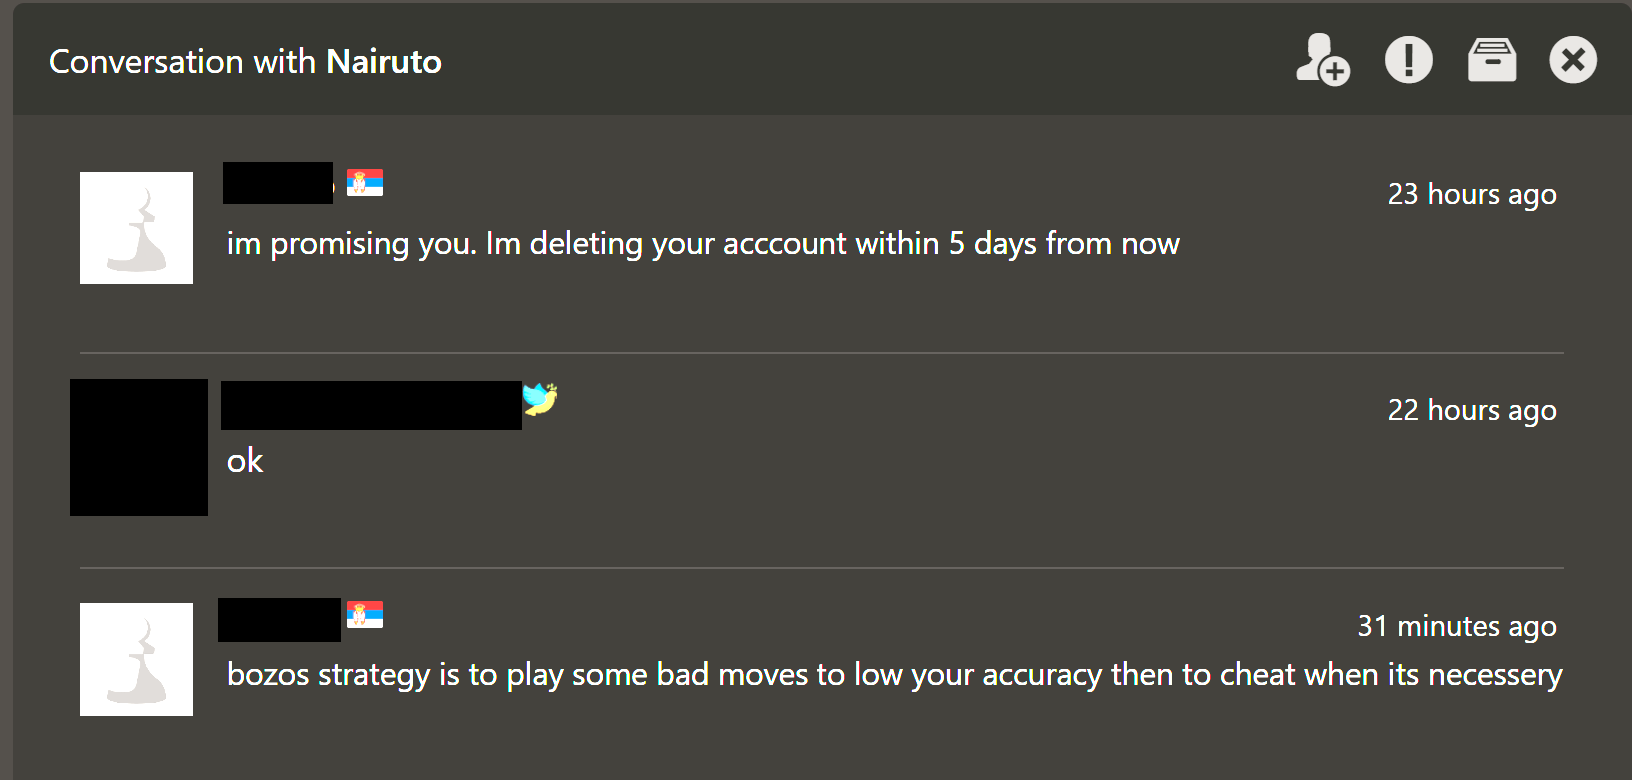Click the "ok" reply message

[245, 461]
